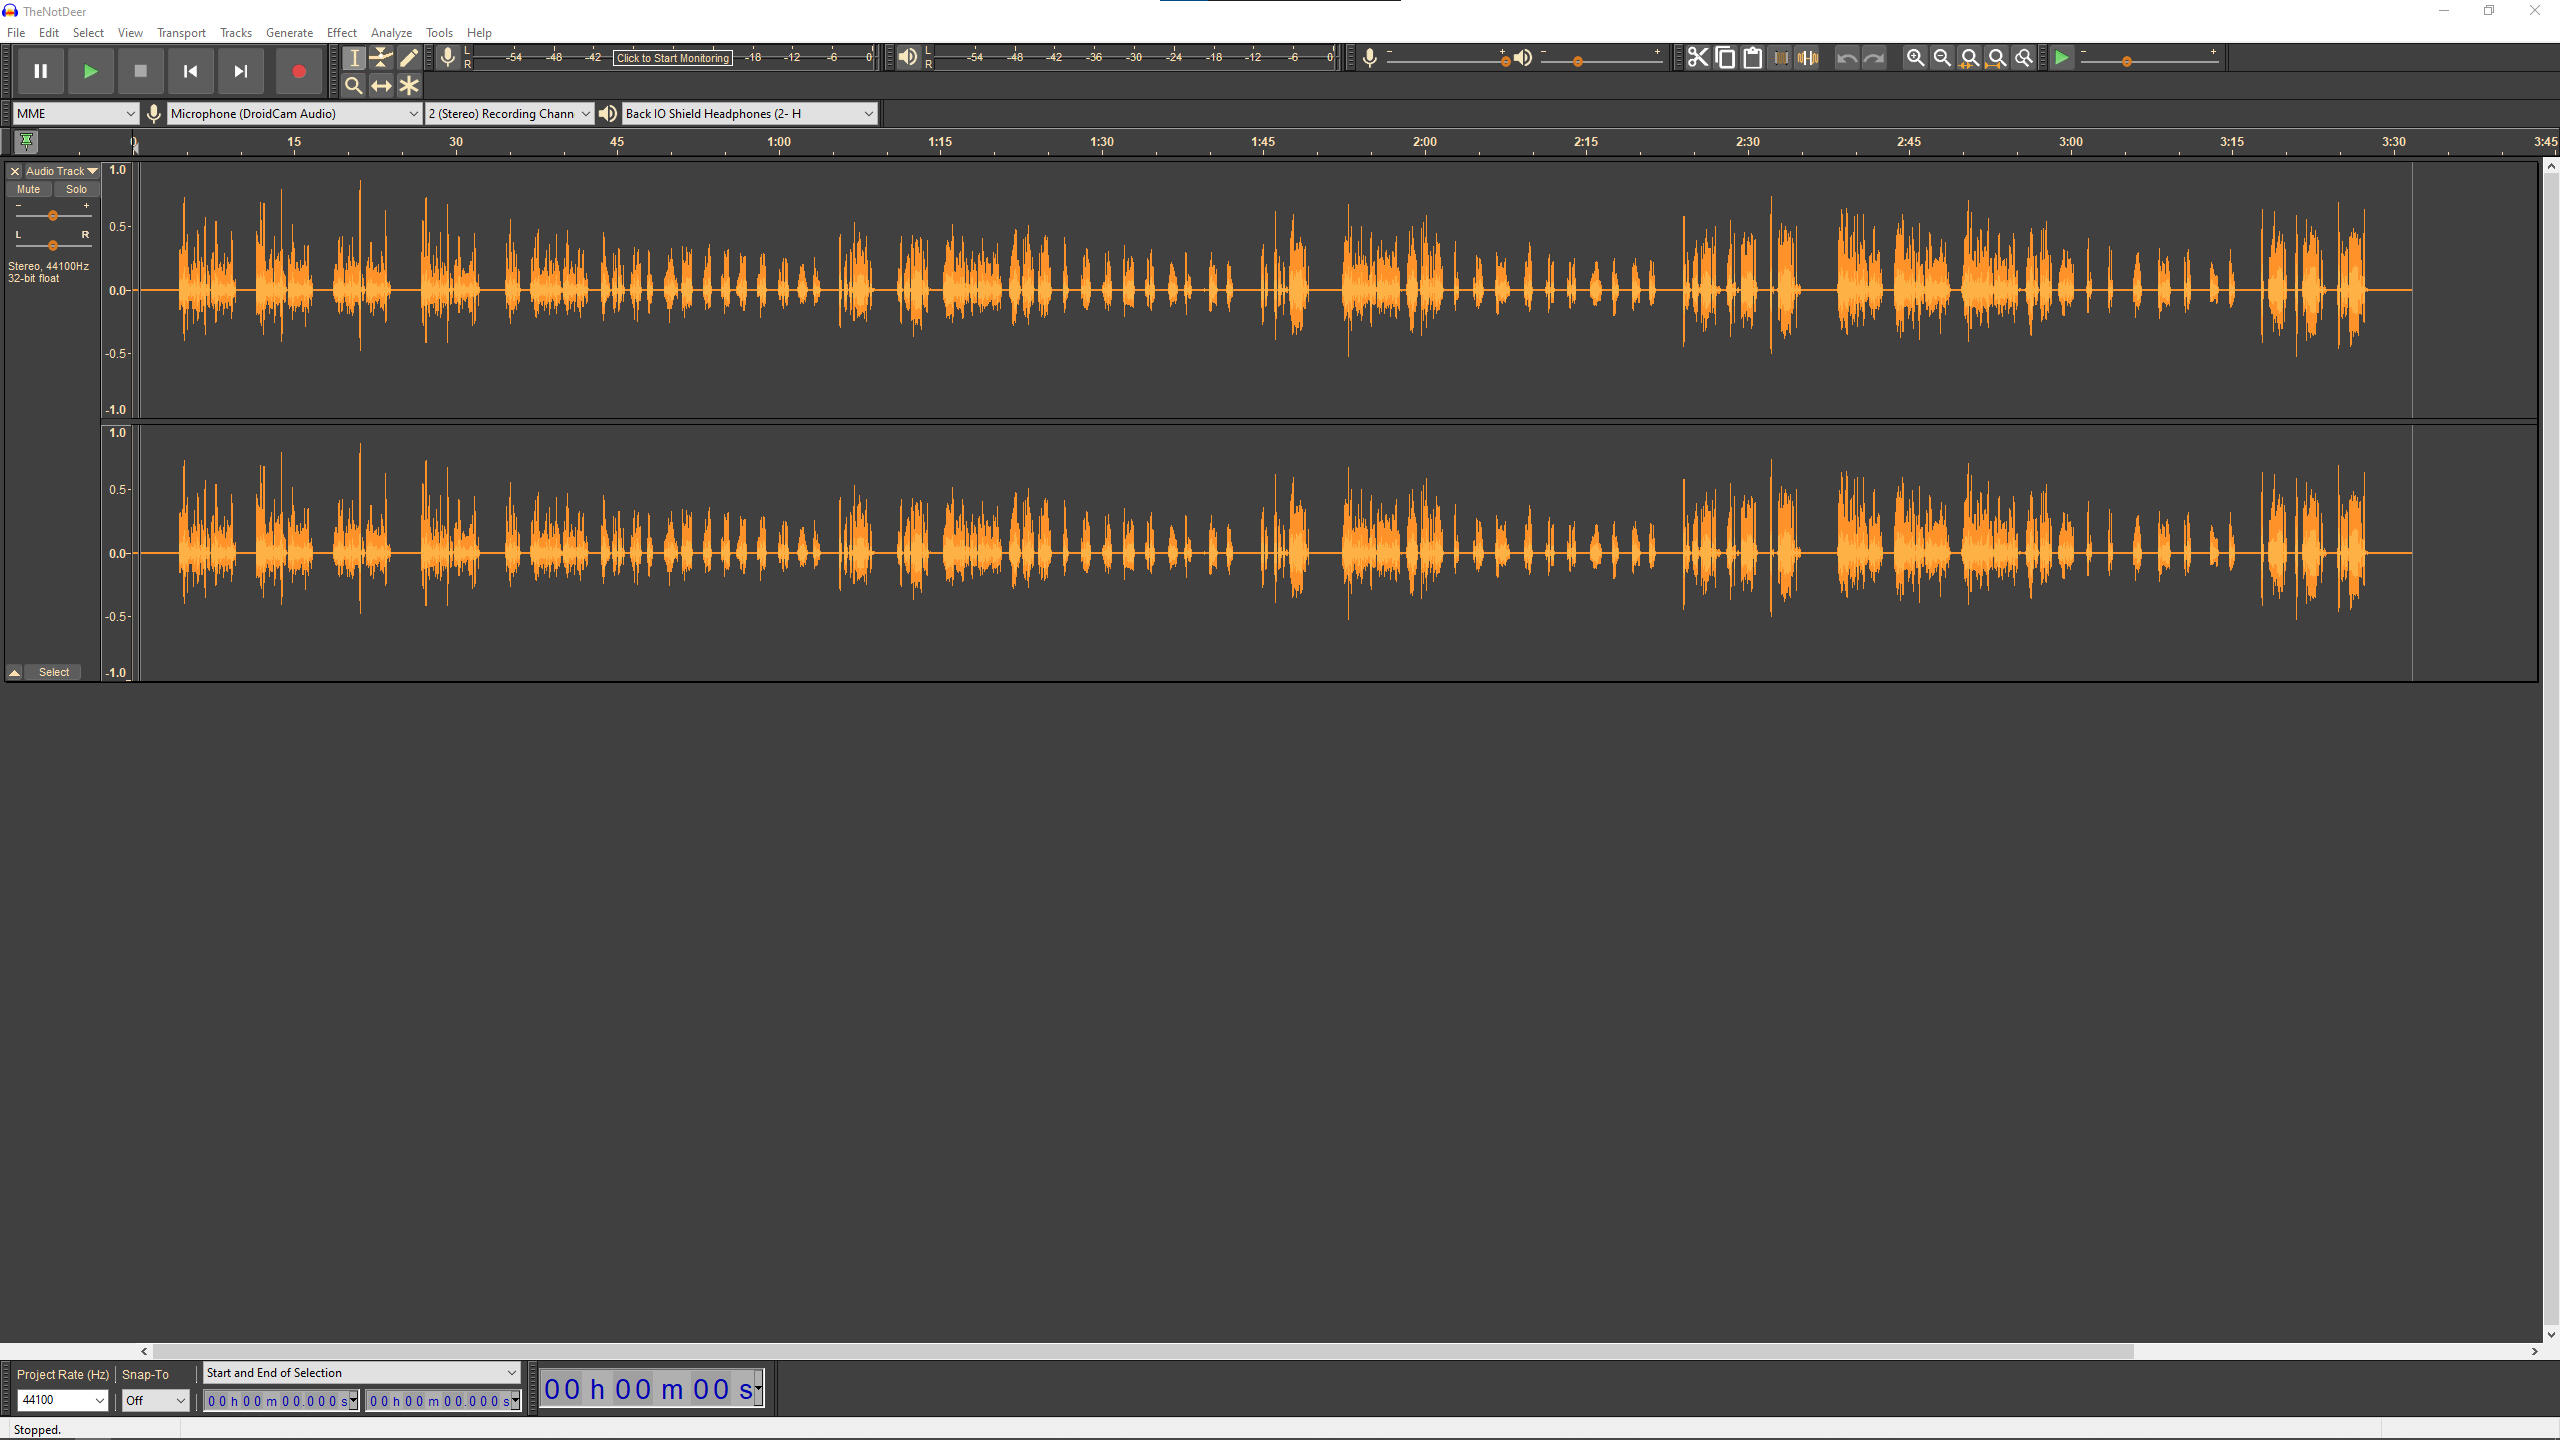Screen dimensions: 2560x1440
Task: Select the Multi-Tool asterisk icon
Action: click(x=409, y=86)
